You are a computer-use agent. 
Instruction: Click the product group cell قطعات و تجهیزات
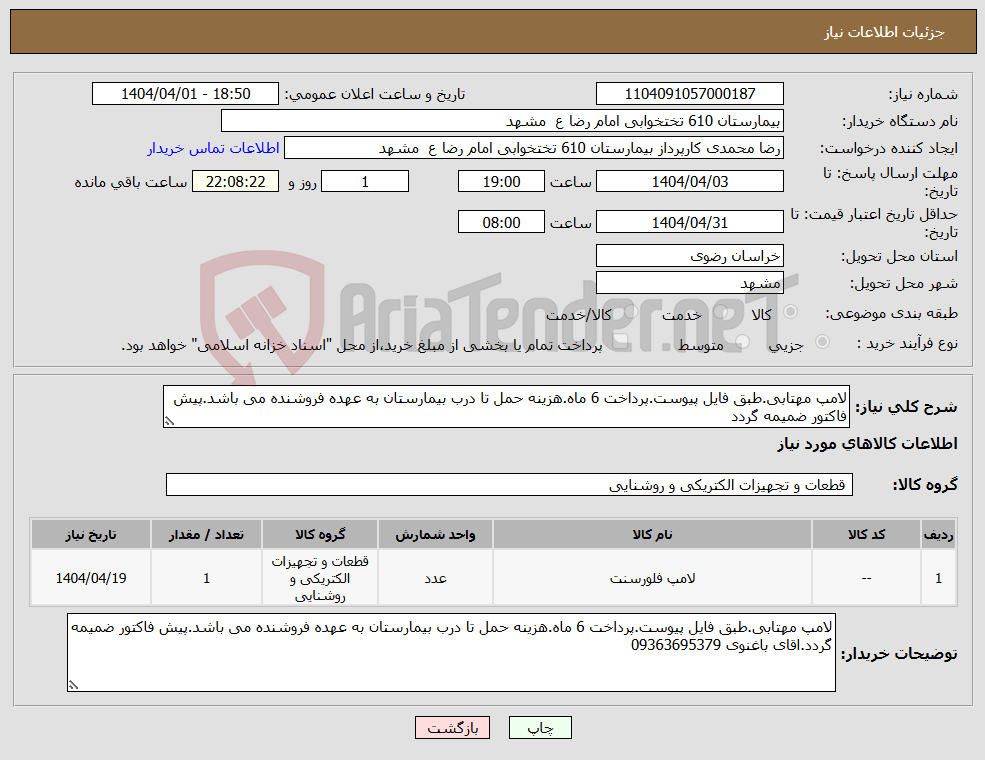tap(320, 578)
